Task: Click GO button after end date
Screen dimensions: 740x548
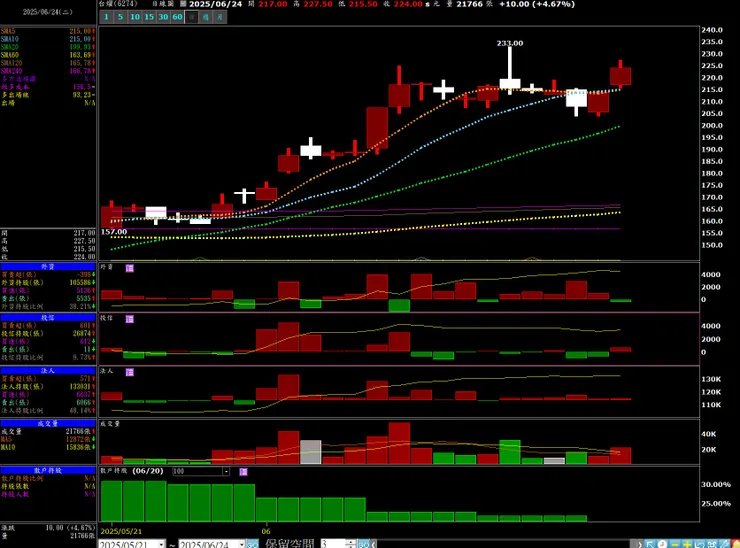Action: 252,544
